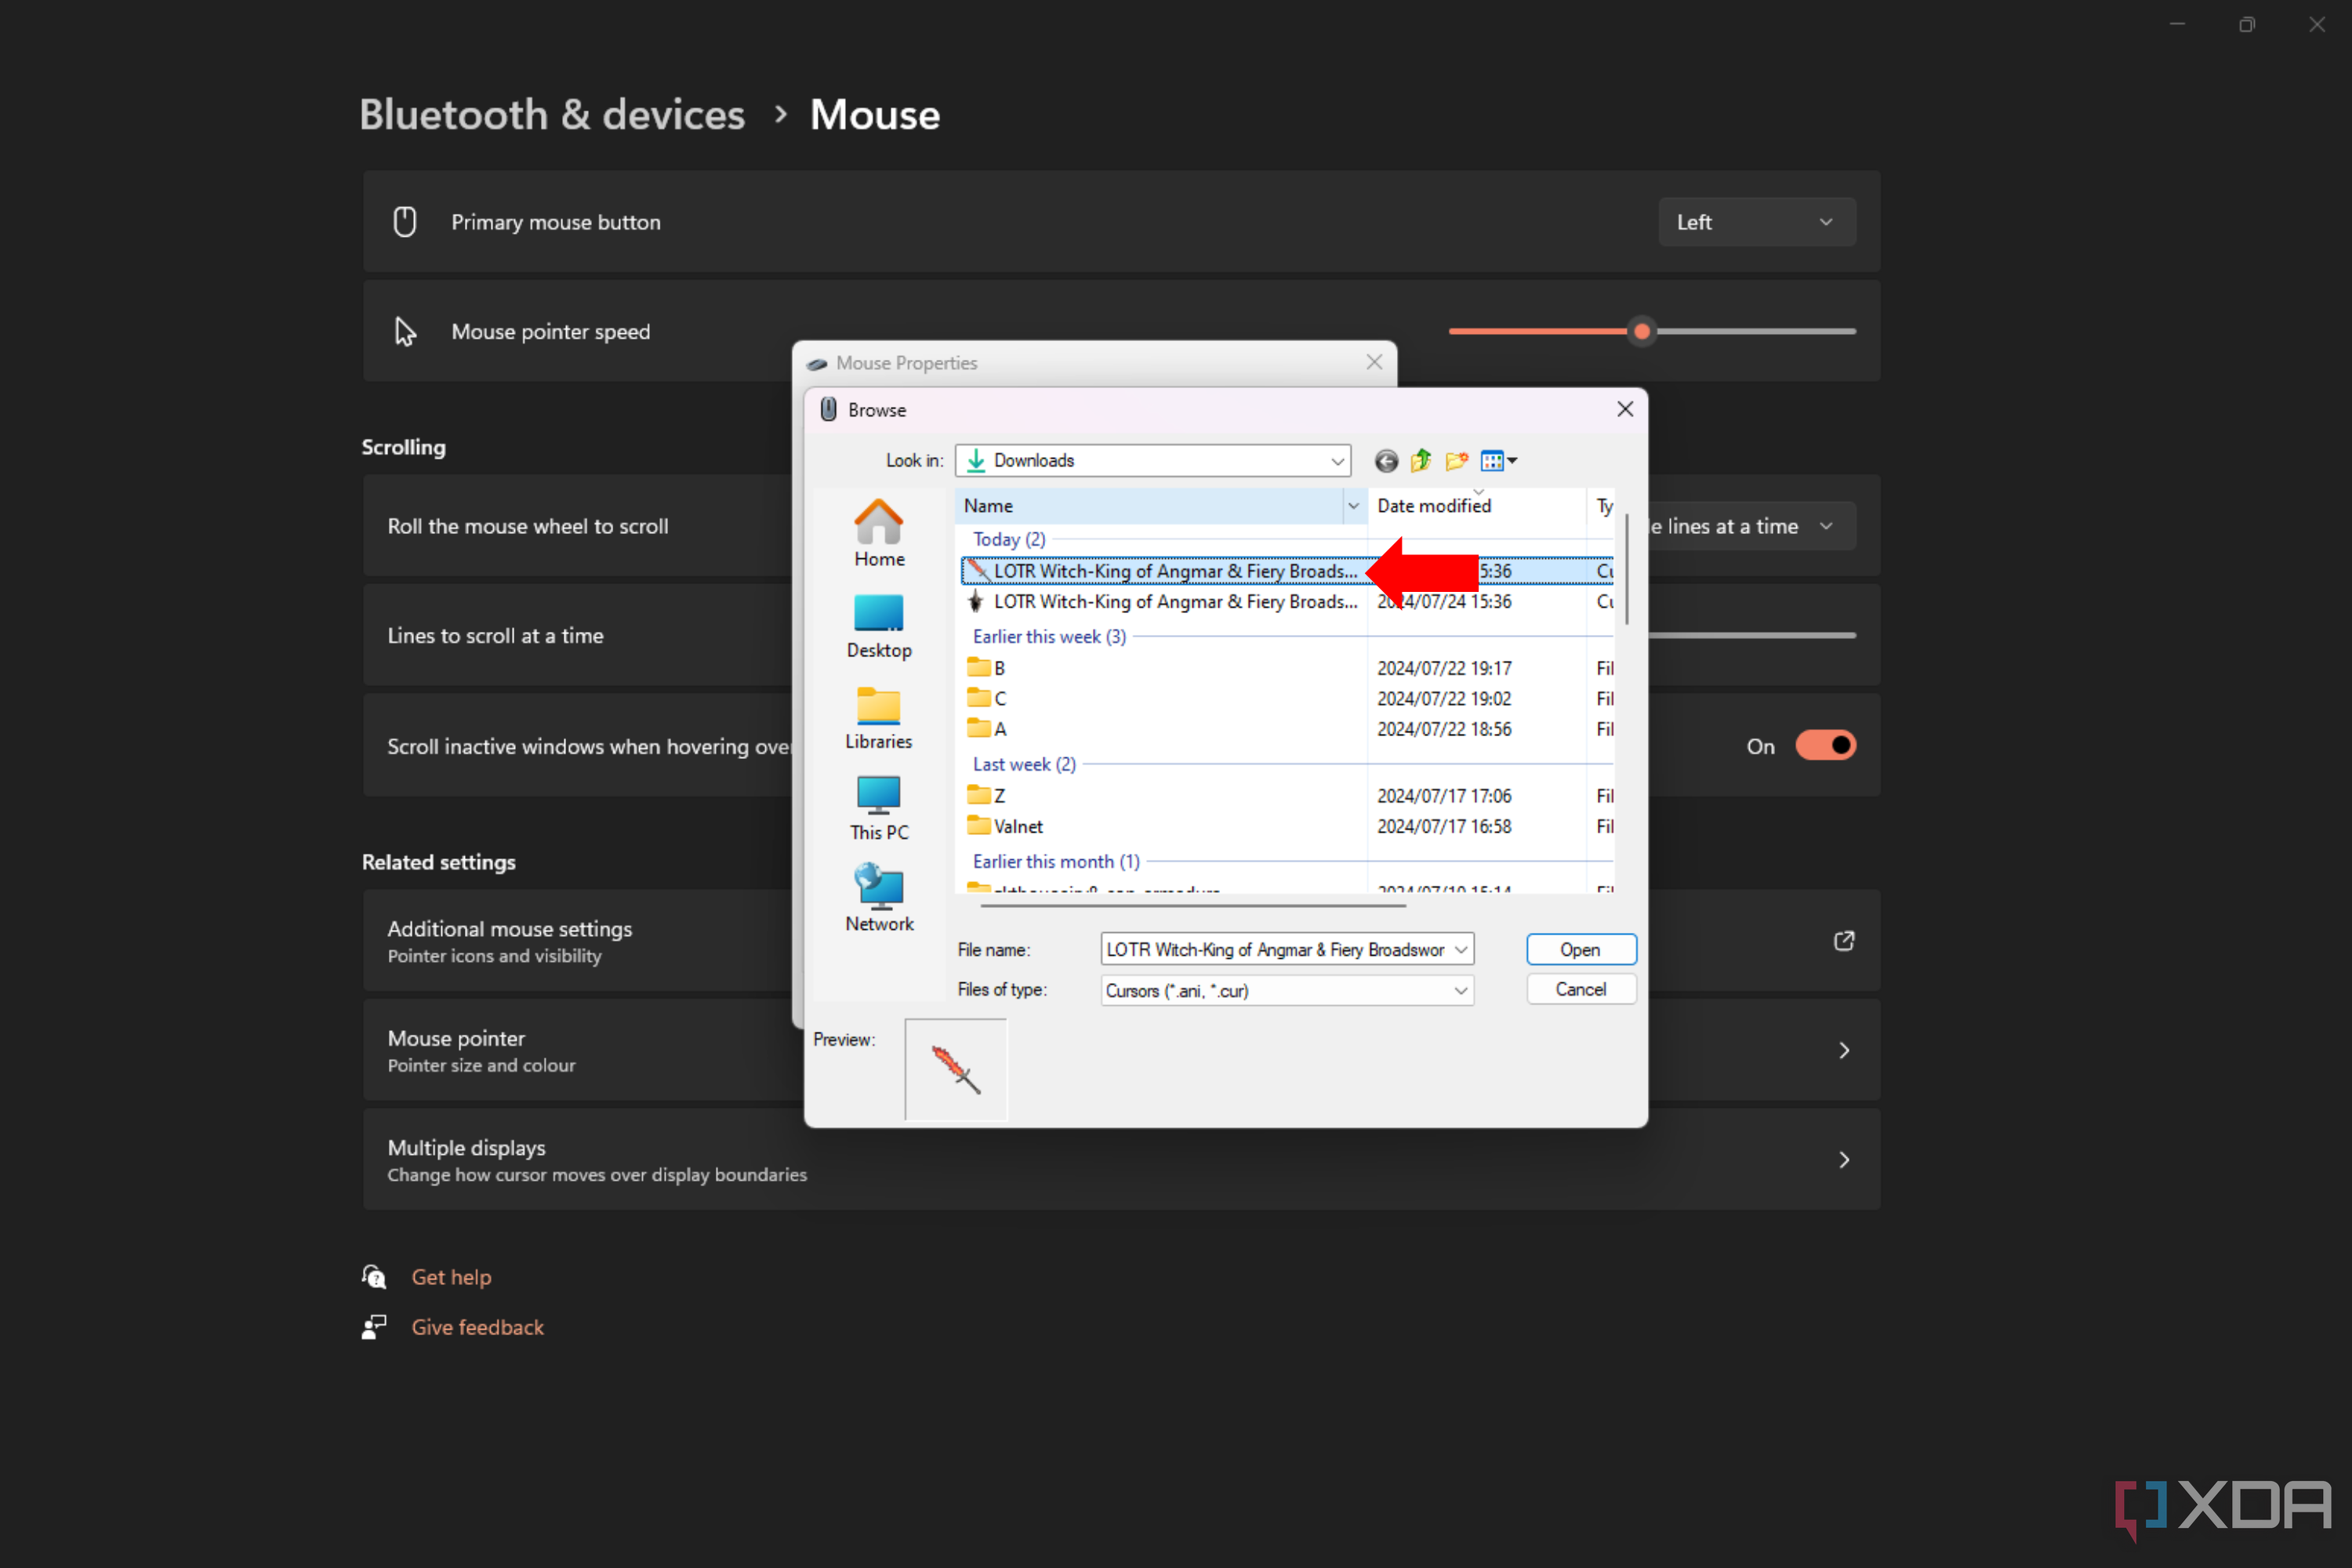Click Open button in Browse dialog
Image resolution: width=2352 pixels, height=1568 pixels.
click(1580, 949)
